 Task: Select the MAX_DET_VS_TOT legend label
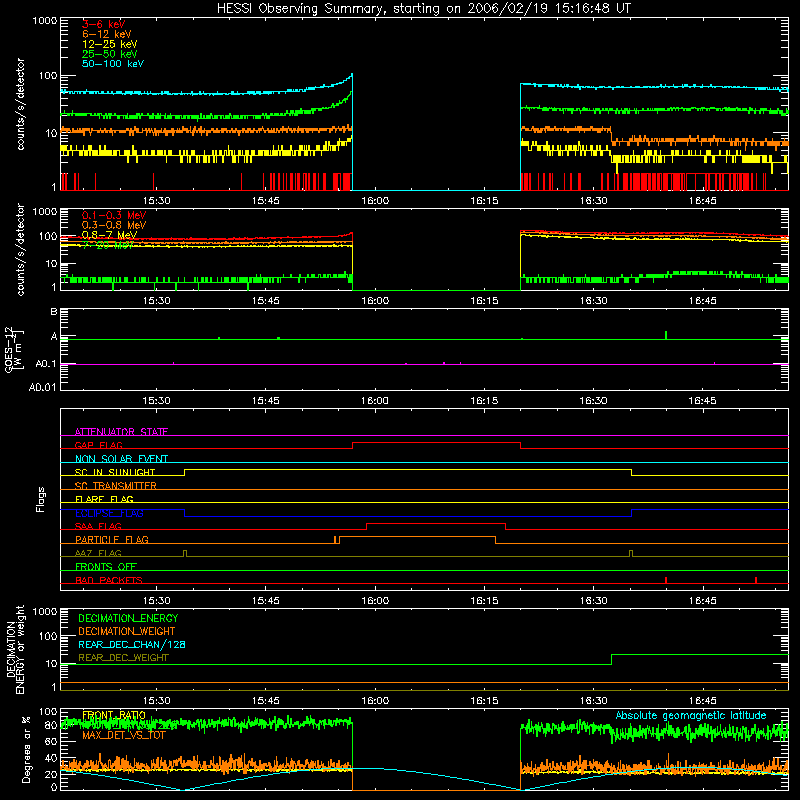tap(124, 735)
